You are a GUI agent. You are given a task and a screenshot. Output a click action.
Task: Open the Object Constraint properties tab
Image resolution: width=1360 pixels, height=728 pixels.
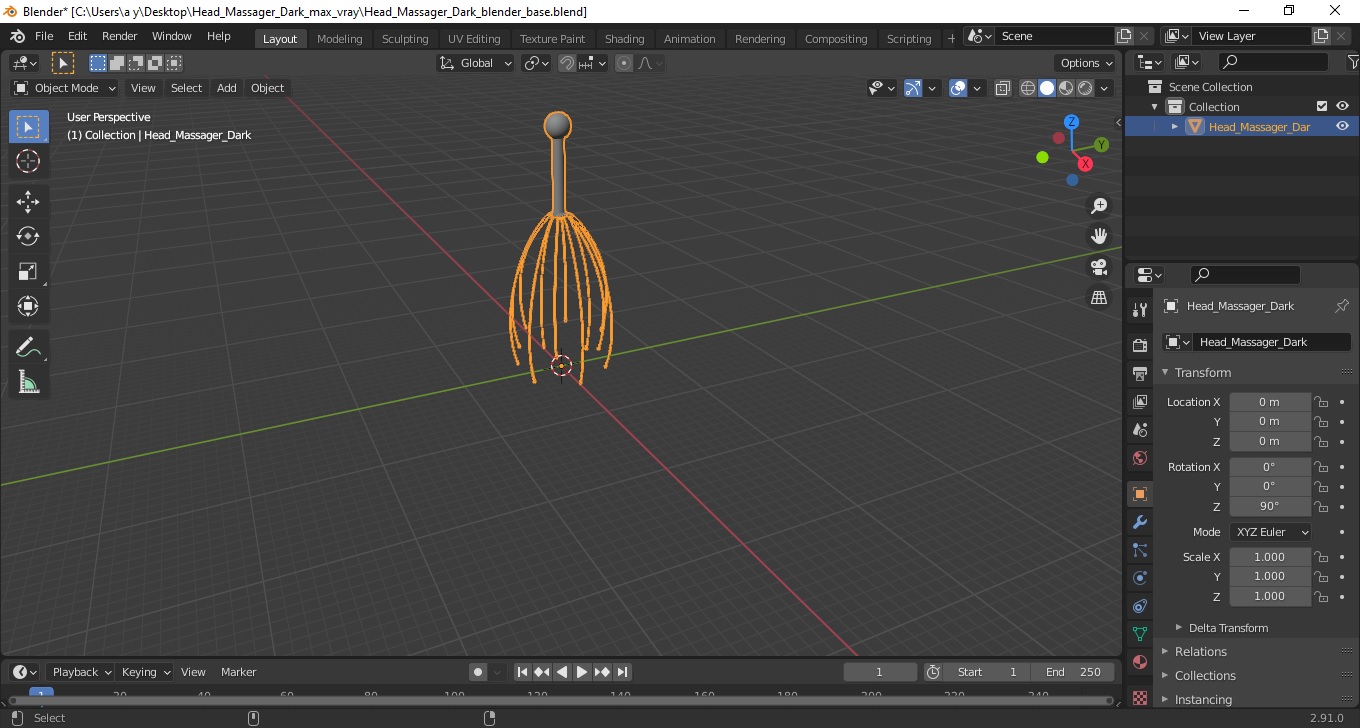pos(1139,606)
